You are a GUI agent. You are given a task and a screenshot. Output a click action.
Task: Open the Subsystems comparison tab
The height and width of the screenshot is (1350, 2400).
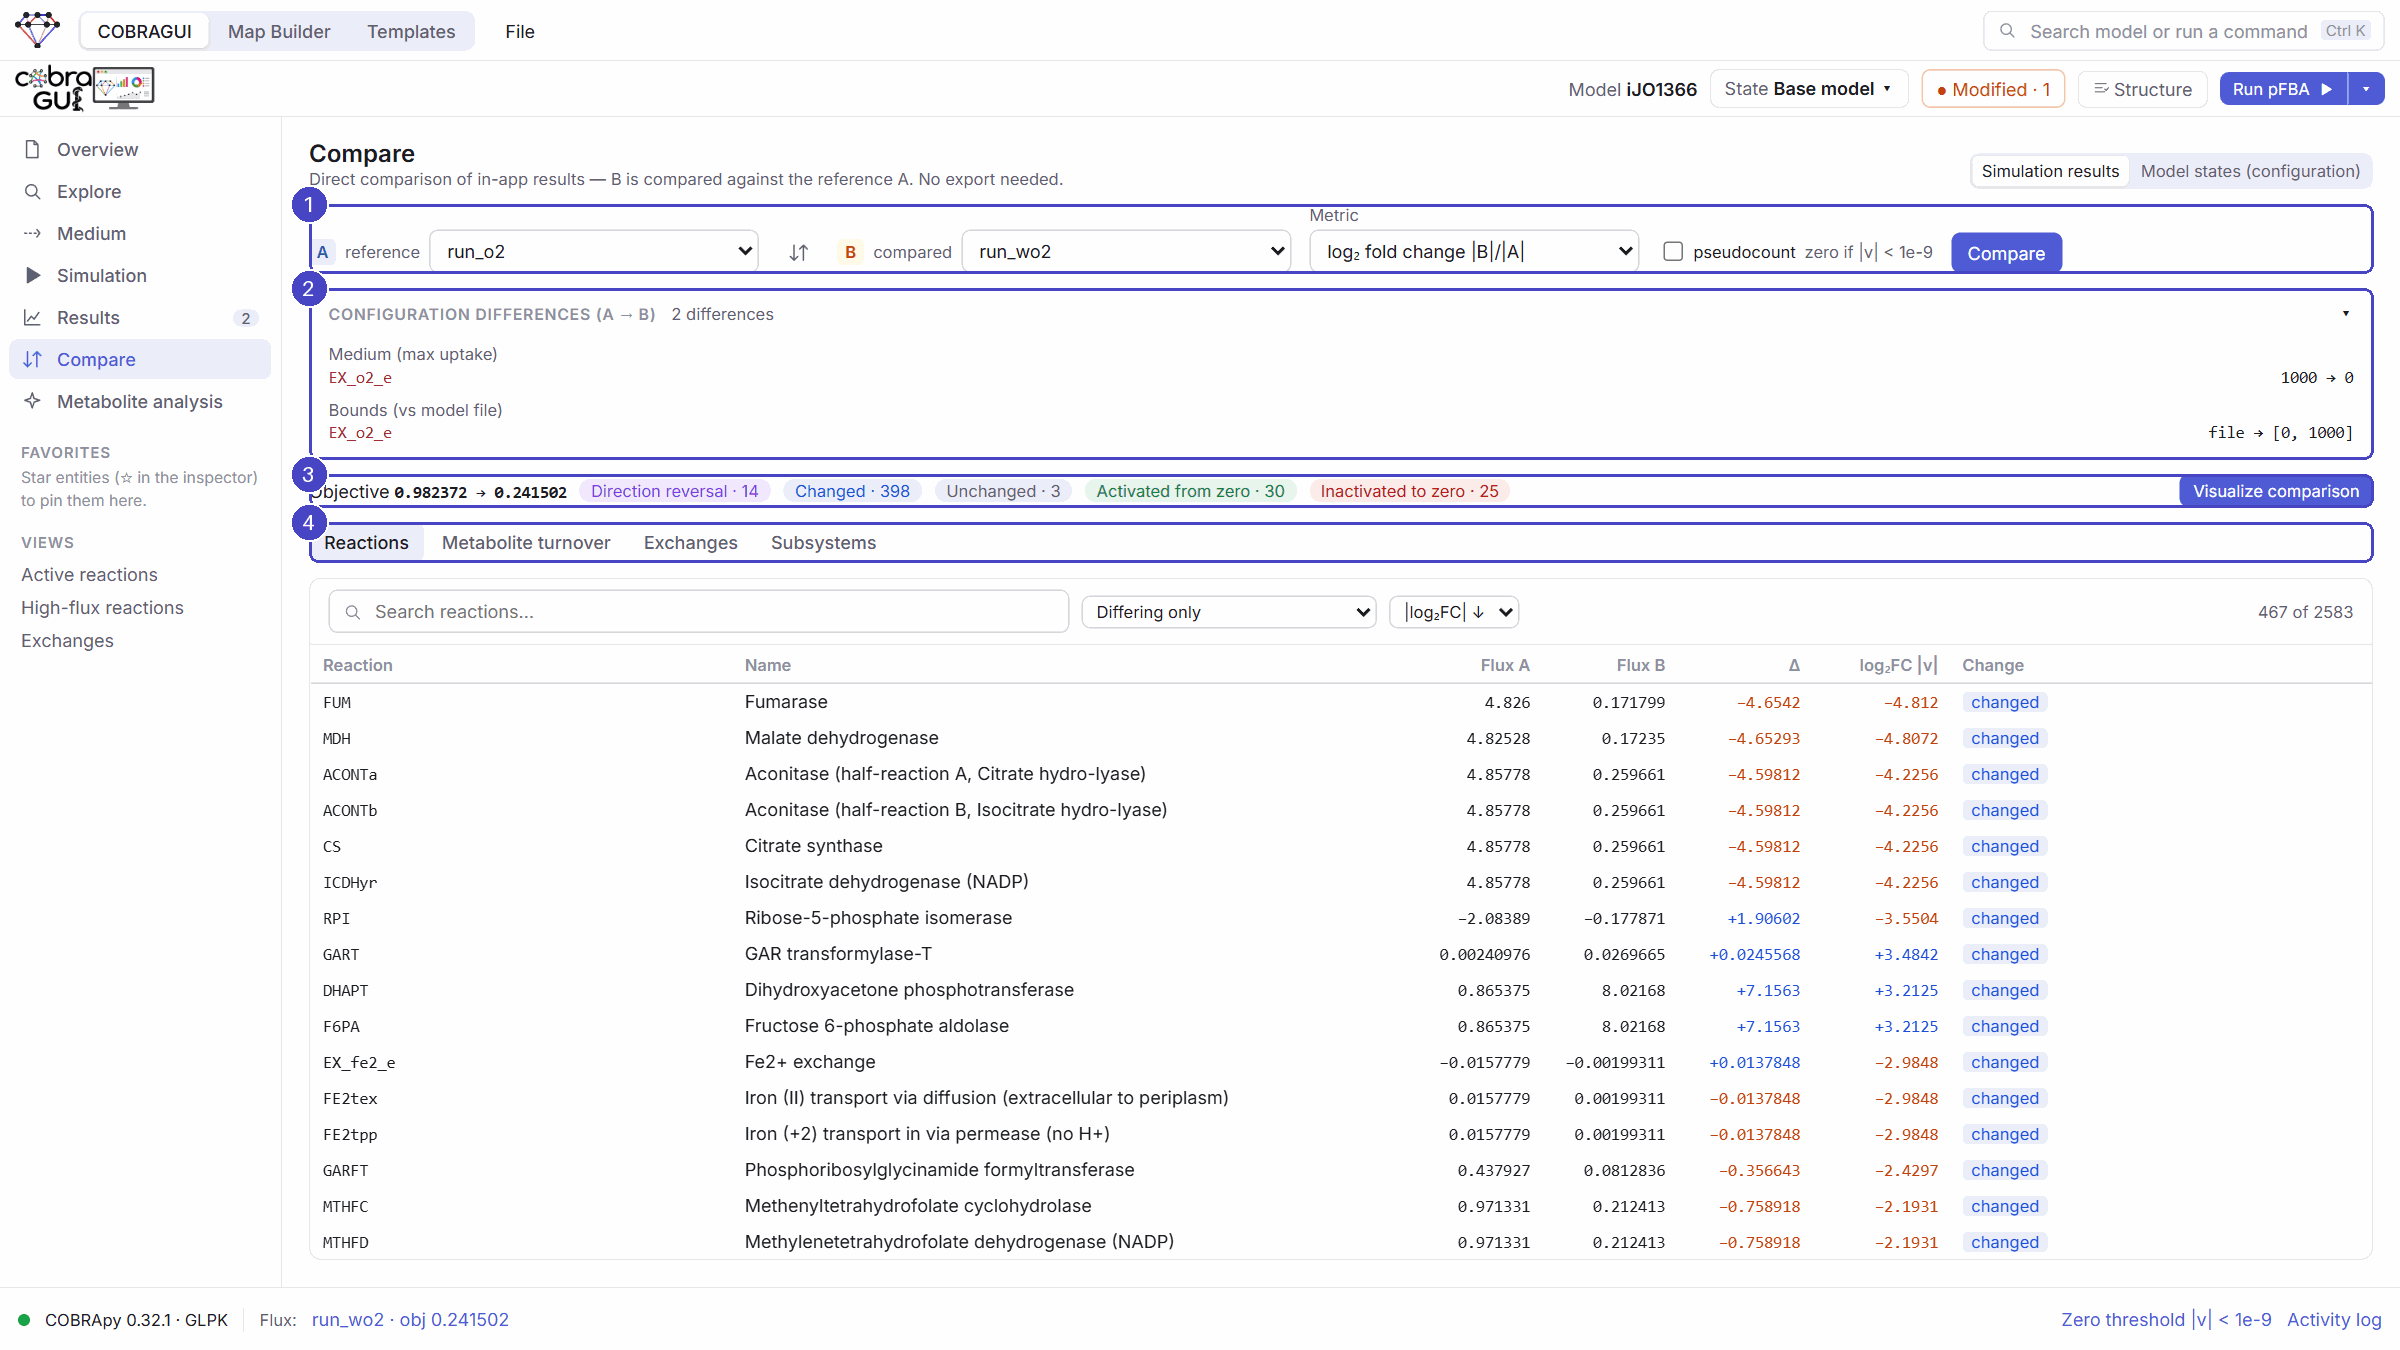(823, 543)
